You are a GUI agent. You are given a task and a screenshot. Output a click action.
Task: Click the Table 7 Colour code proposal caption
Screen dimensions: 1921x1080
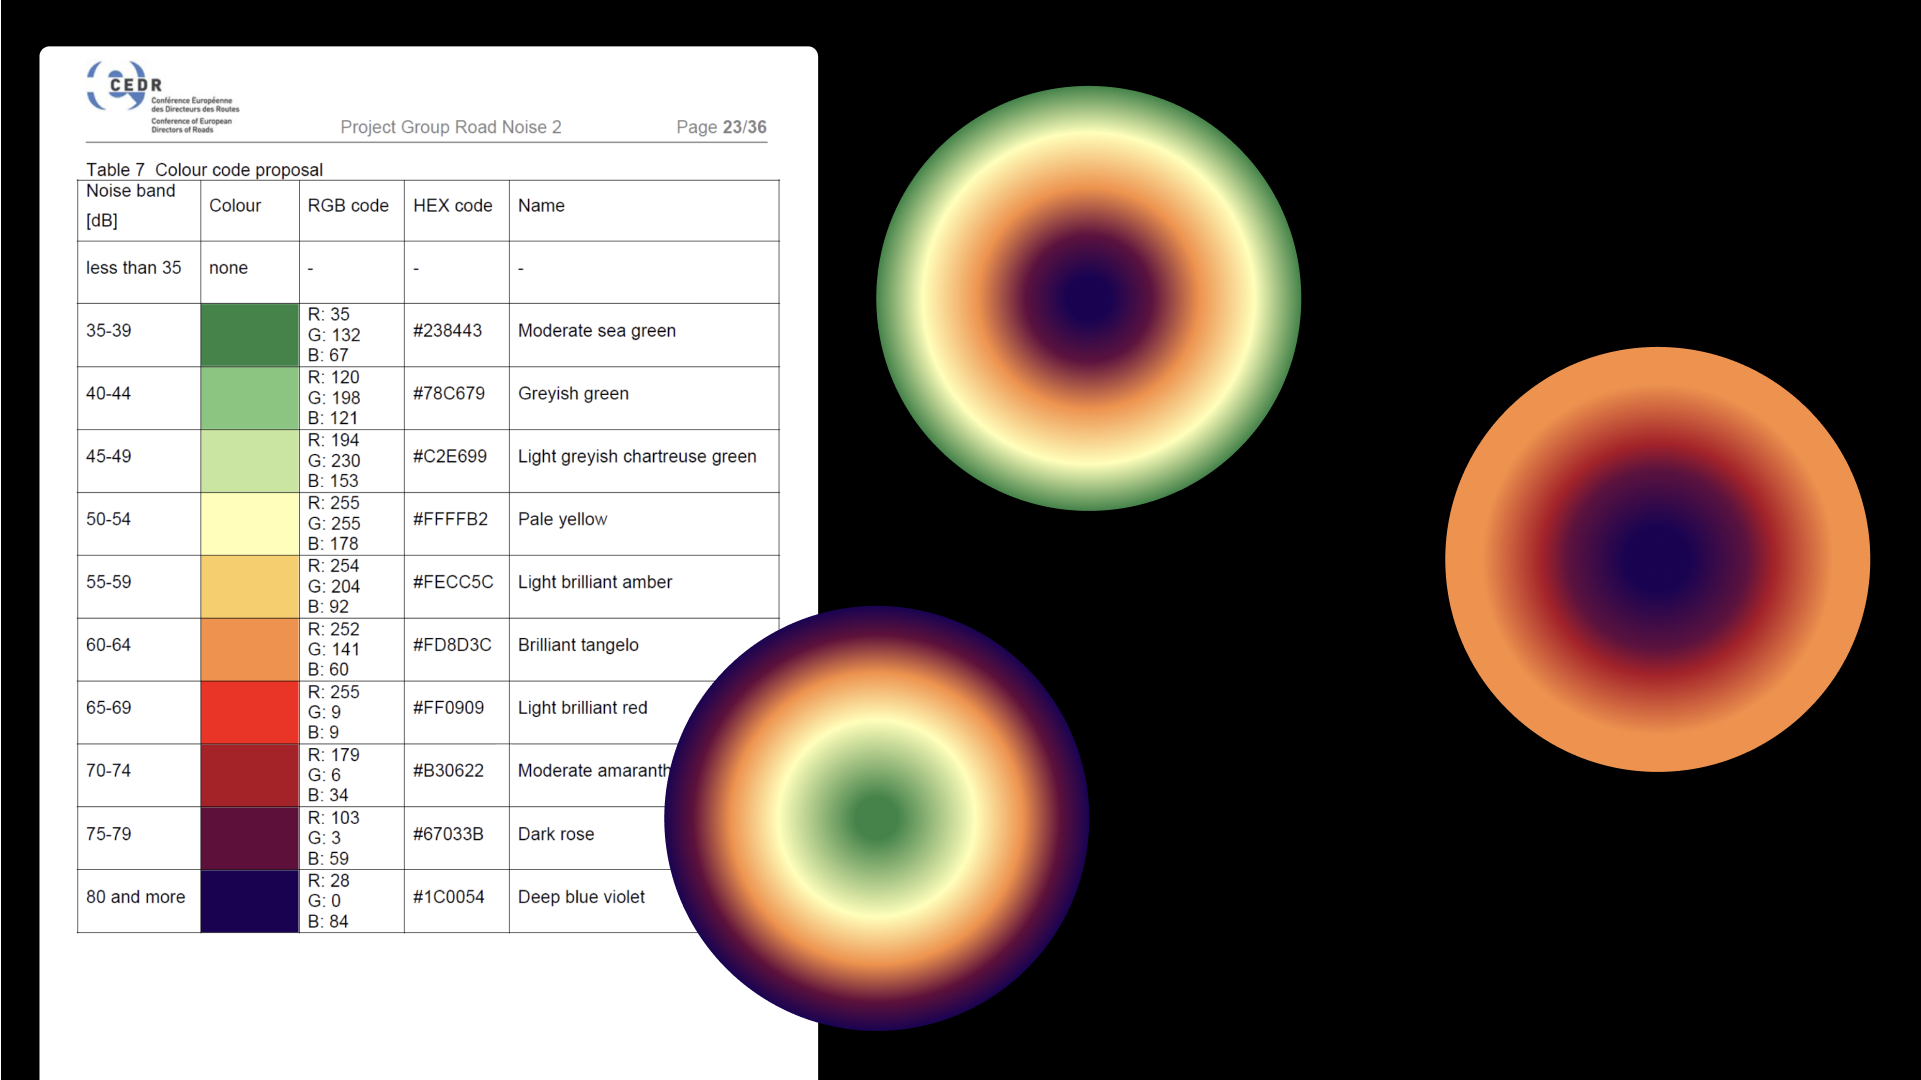(204, 169)
